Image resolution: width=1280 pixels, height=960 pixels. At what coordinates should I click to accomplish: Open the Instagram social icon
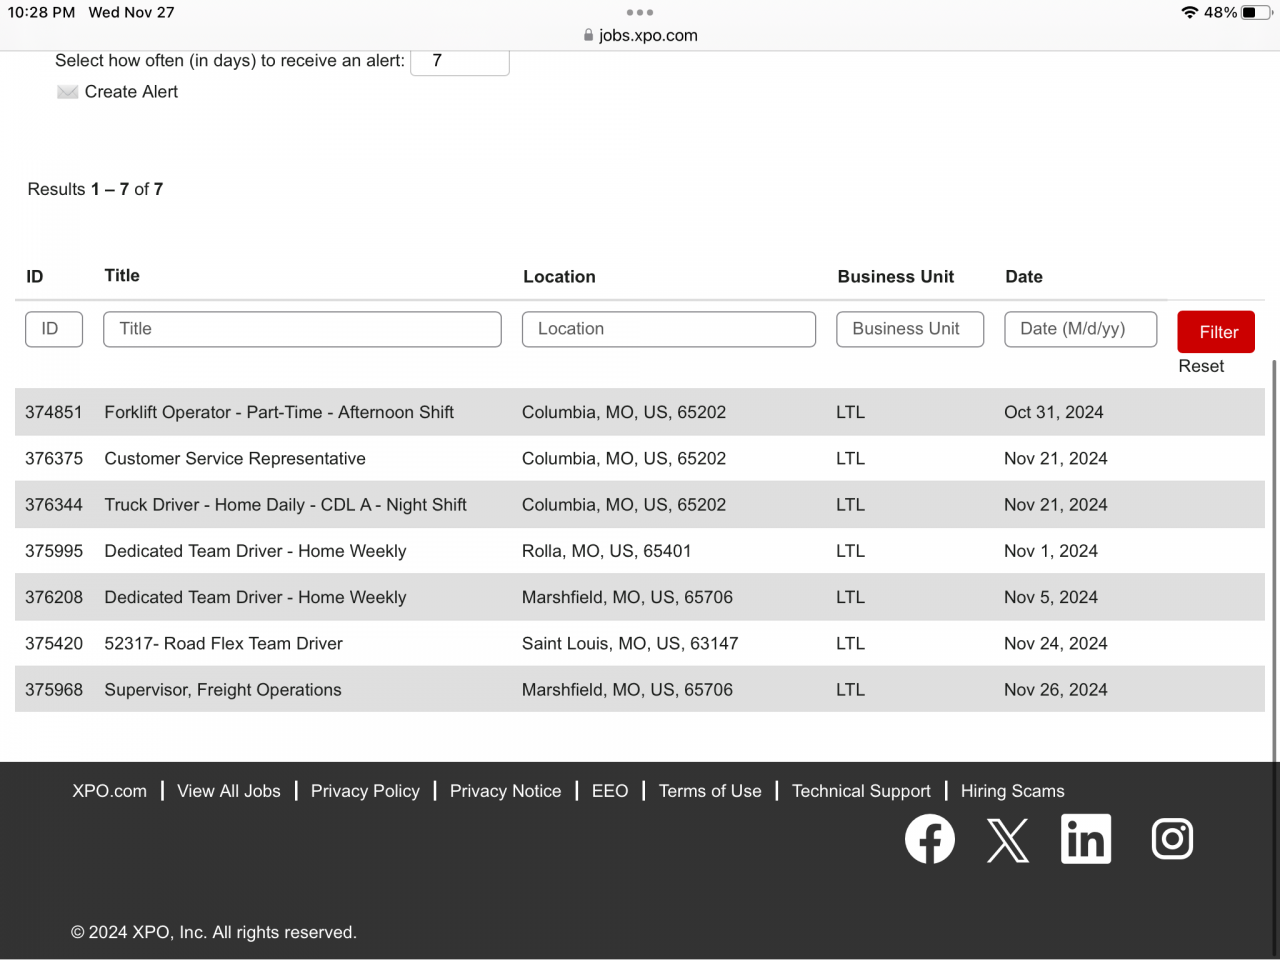1172,839
